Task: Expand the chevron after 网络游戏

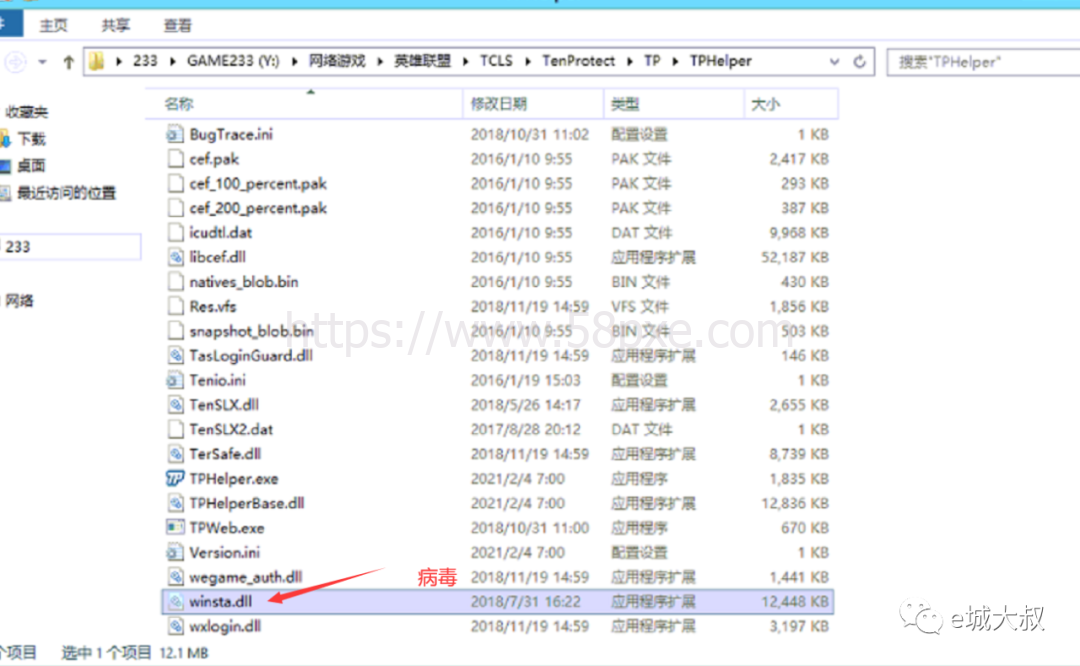Action: coord(380,61)
